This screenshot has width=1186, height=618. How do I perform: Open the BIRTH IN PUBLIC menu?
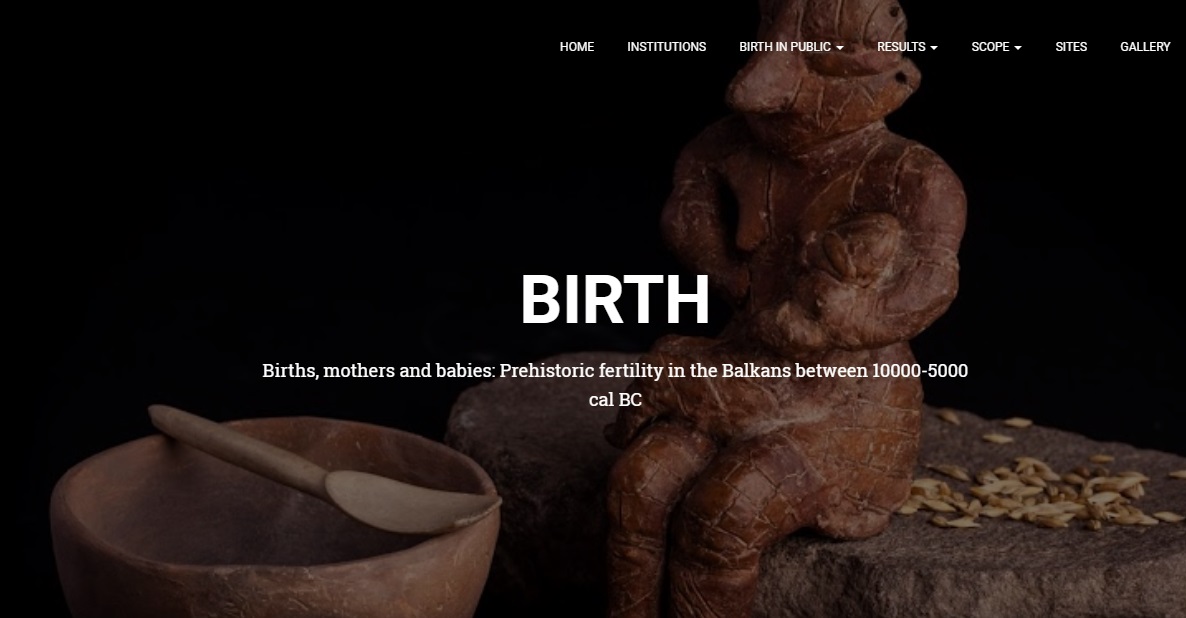791,47
